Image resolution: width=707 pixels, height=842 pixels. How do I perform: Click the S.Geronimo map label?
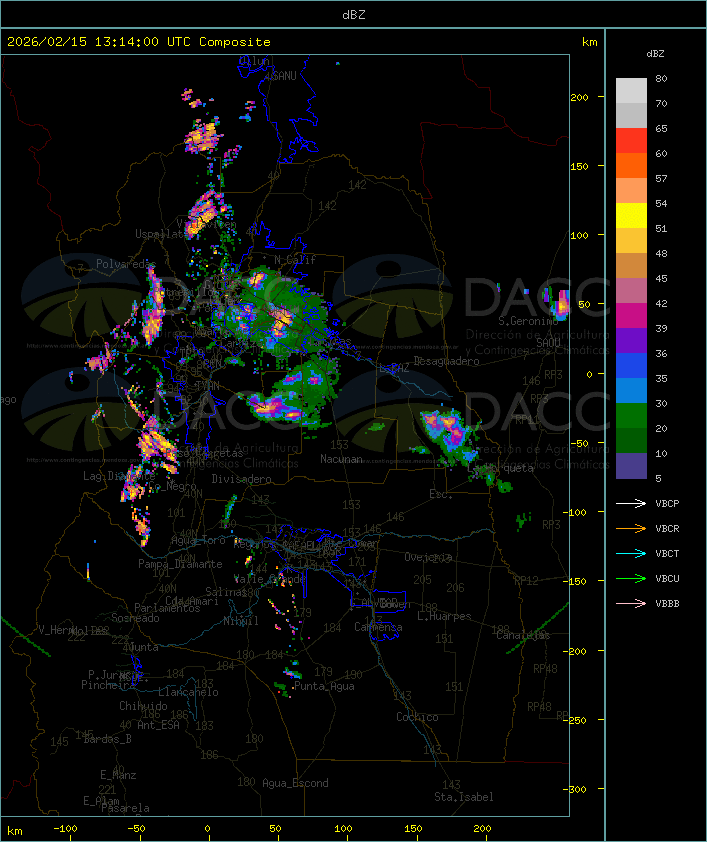pyautogui.click(x=528, y=321)
